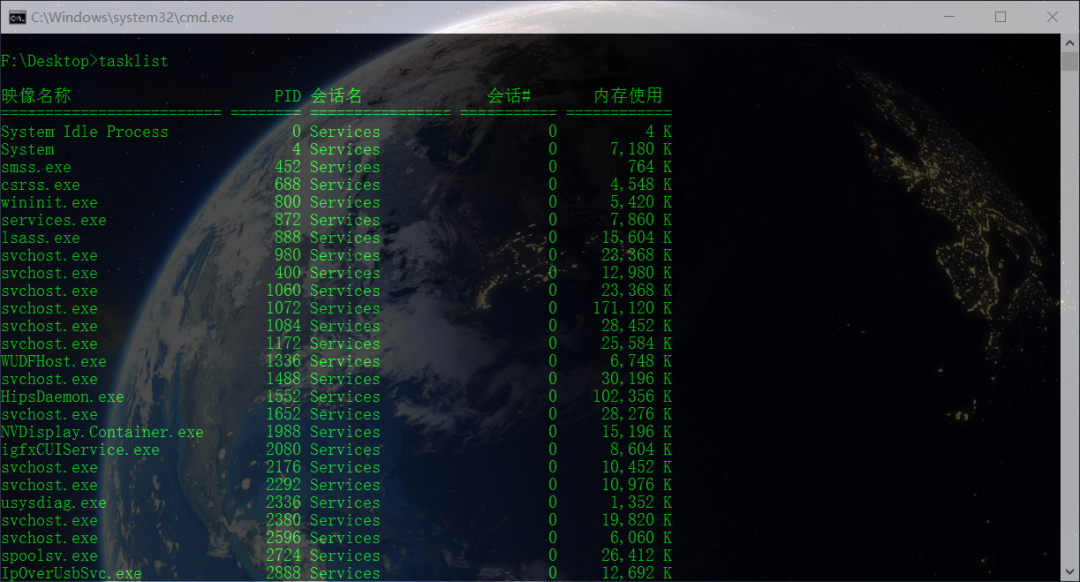Minimize the cmd.exe window

[x=949, y=17]
